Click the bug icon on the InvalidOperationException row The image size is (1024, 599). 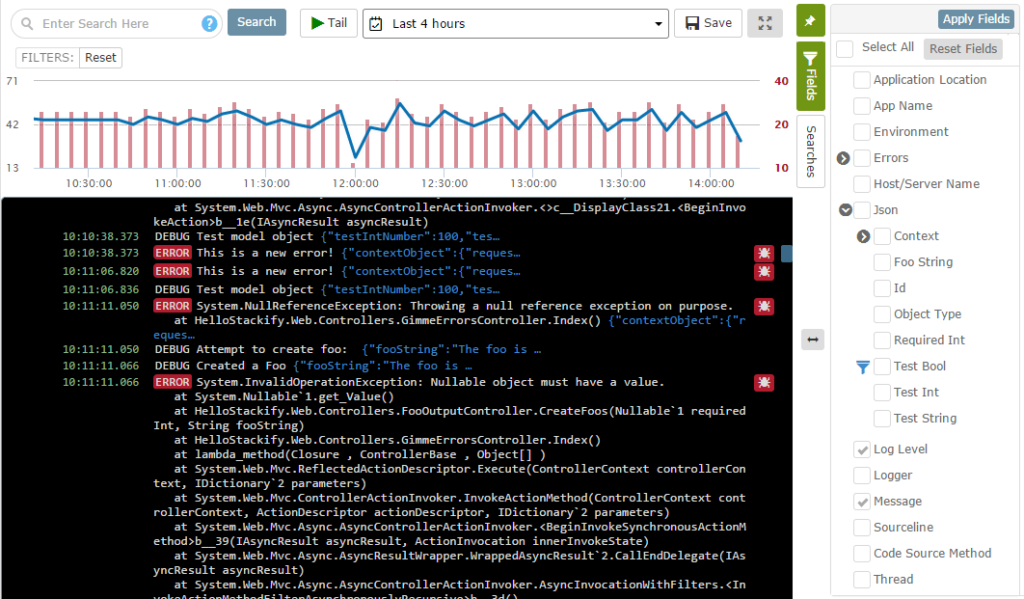[763, 382]
